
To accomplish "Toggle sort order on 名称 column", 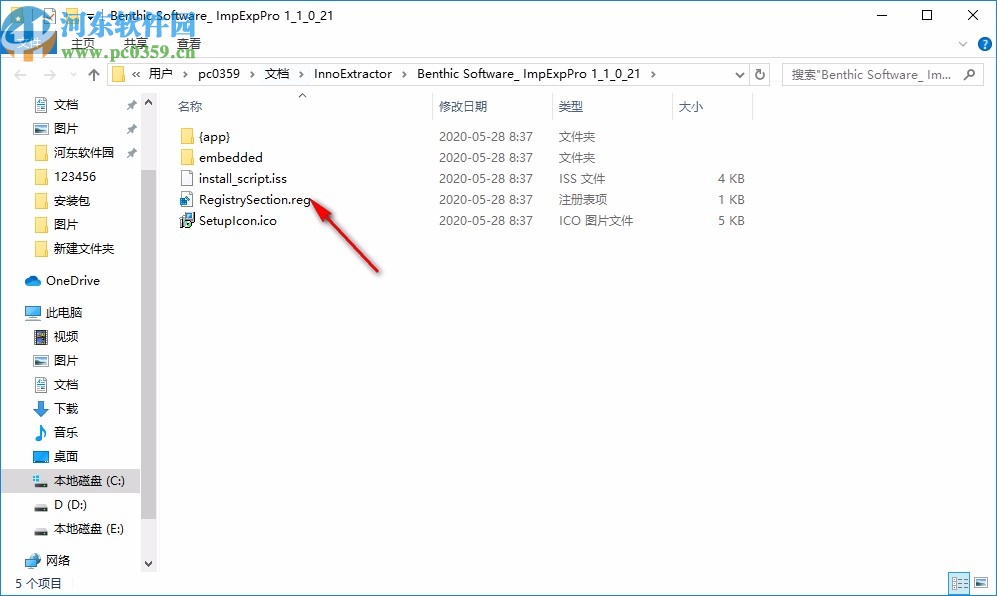I will pos(190,106).
